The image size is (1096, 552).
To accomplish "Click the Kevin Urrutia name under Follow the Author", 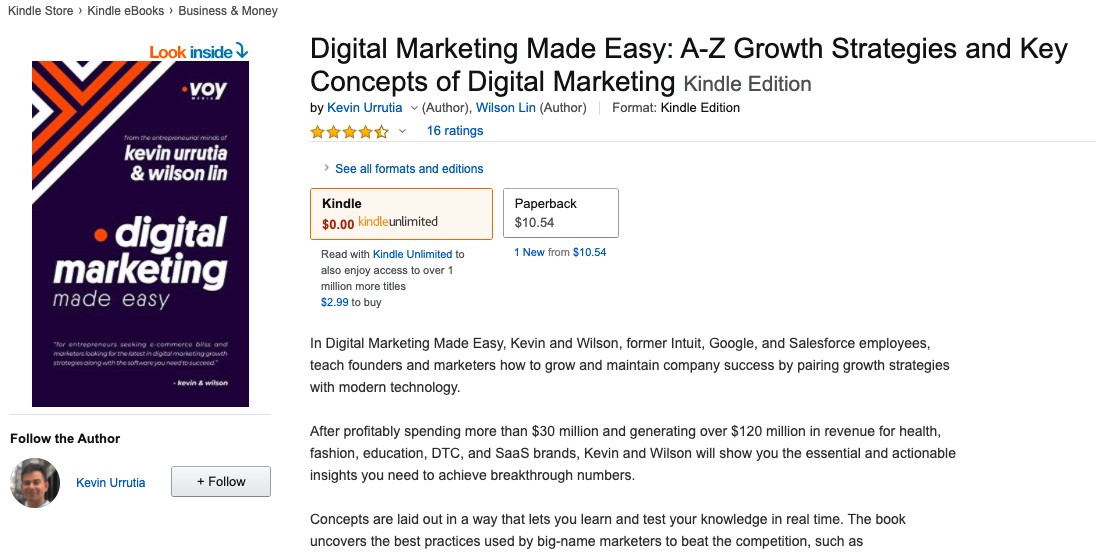I will 110,483.
